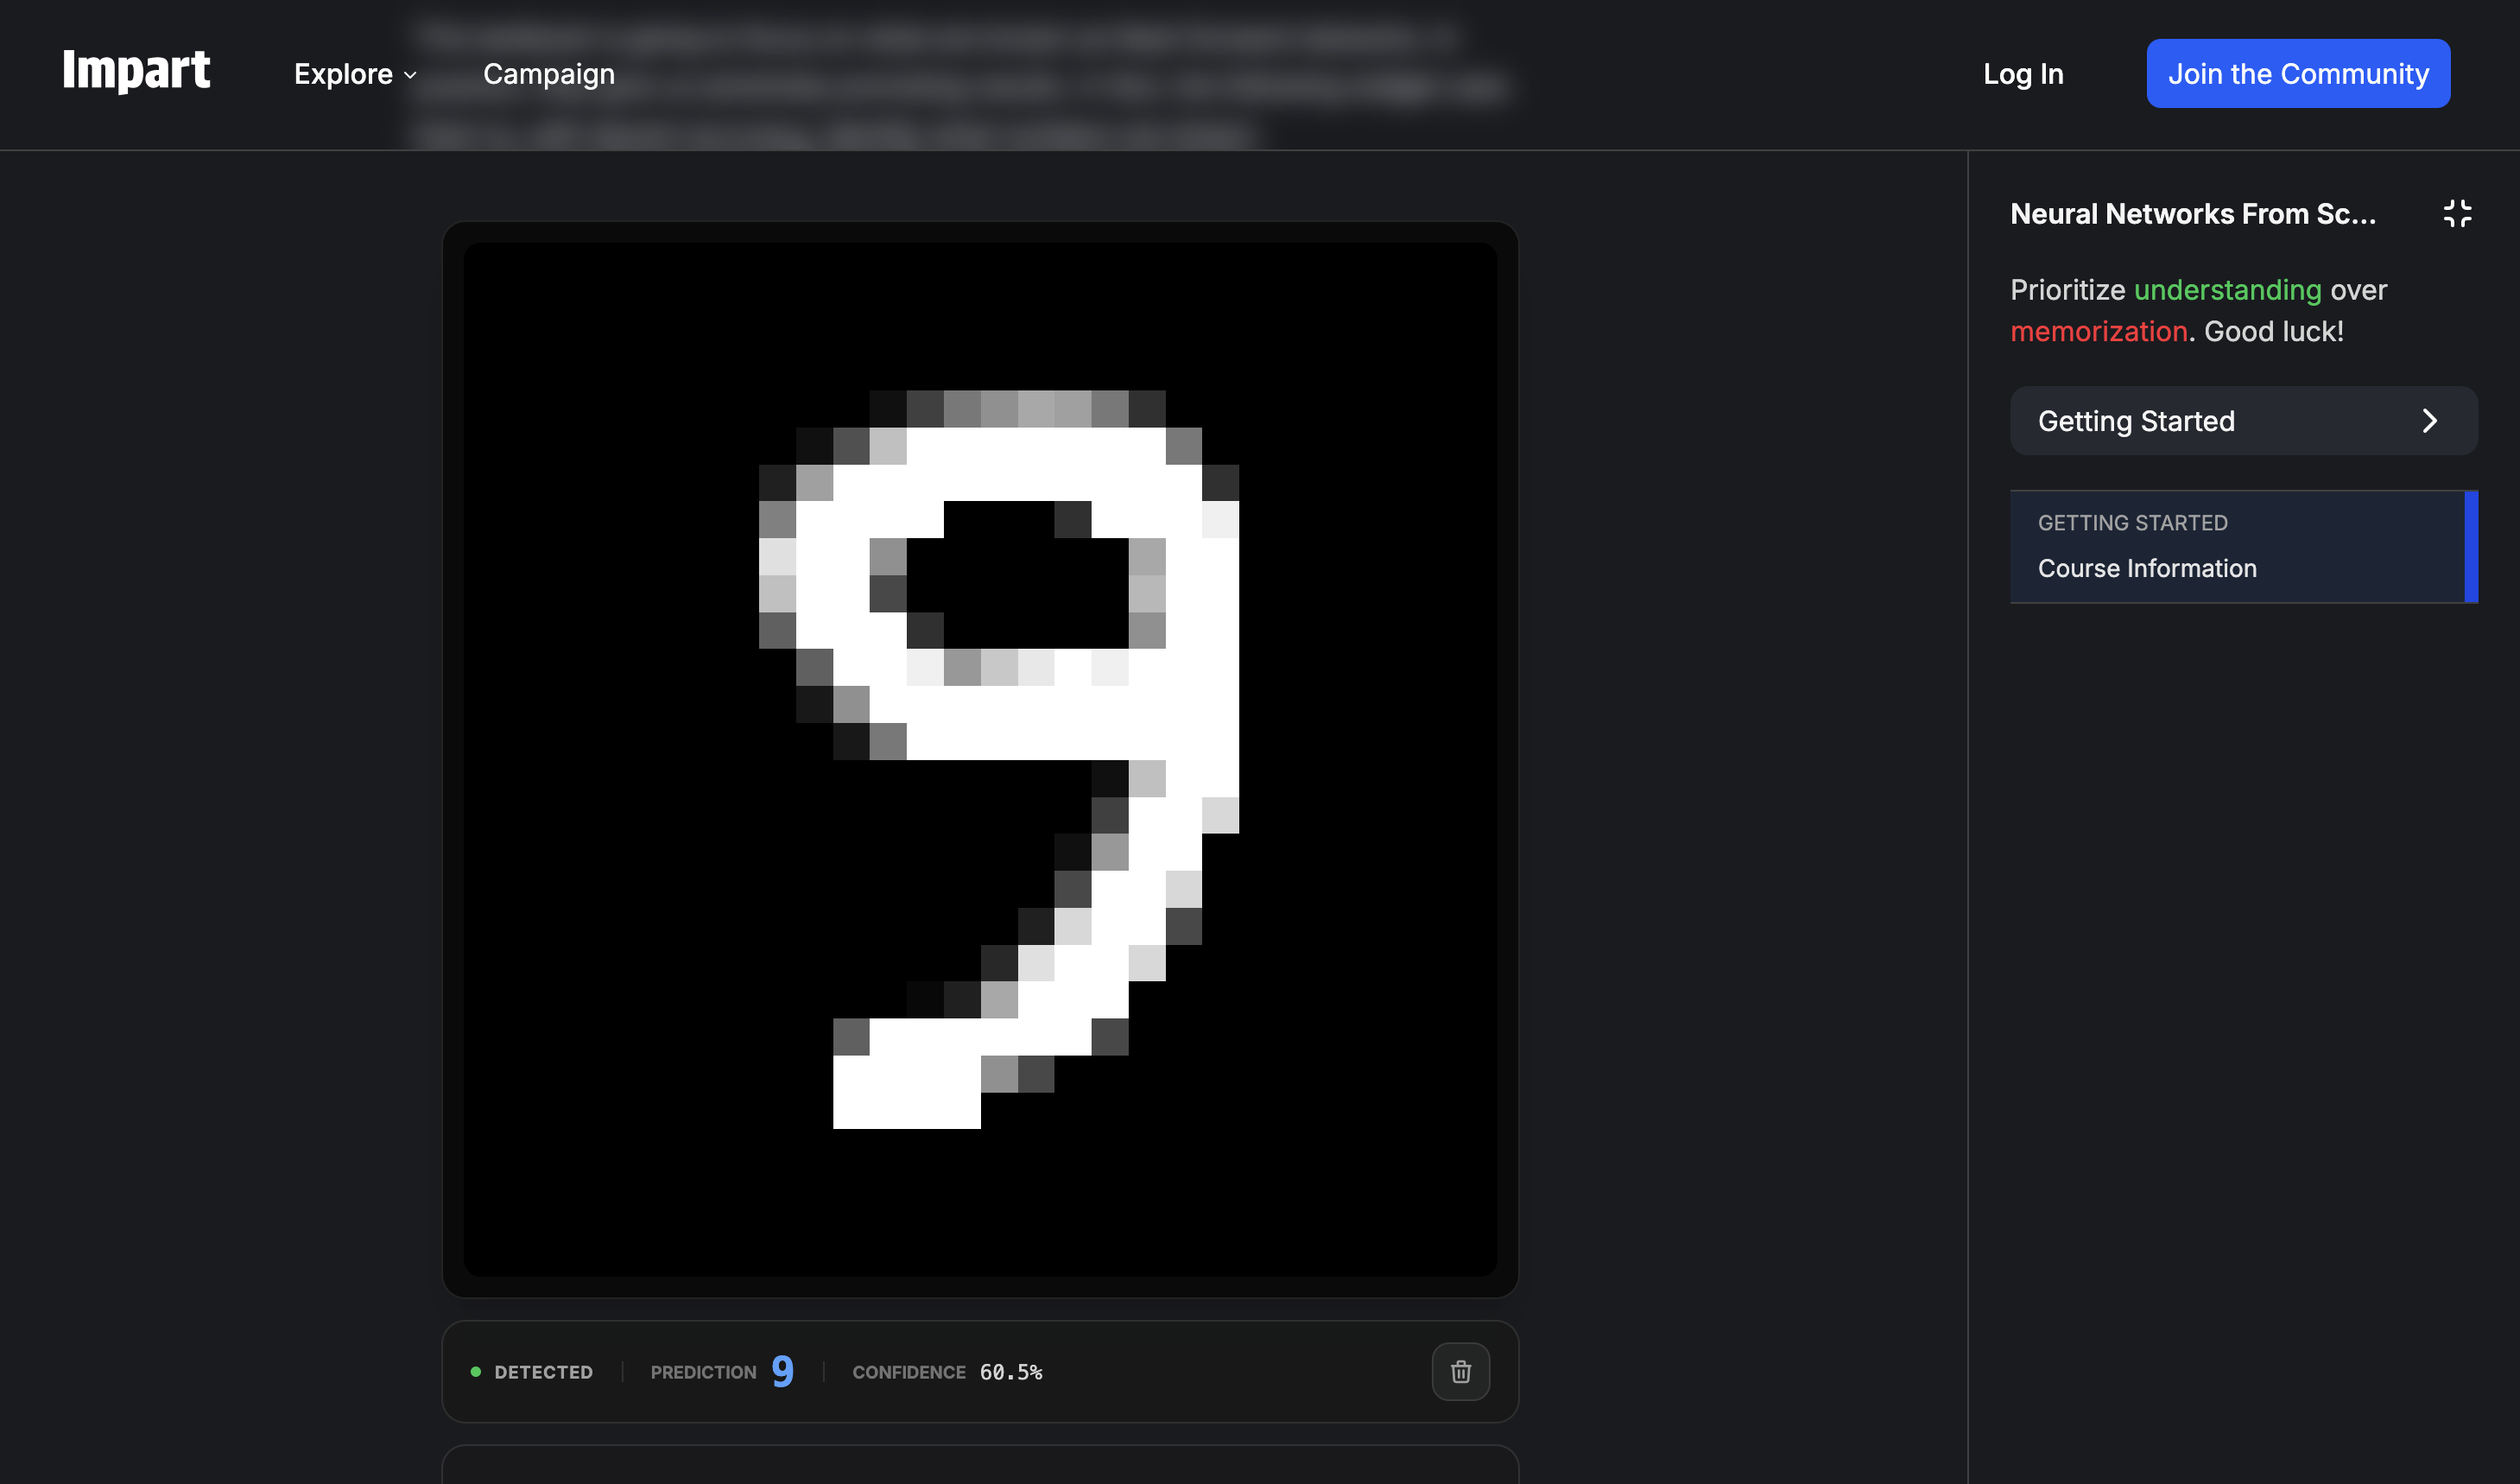Click the Impart logo
Screen dimensions: 2520x1484
[137, 71]
